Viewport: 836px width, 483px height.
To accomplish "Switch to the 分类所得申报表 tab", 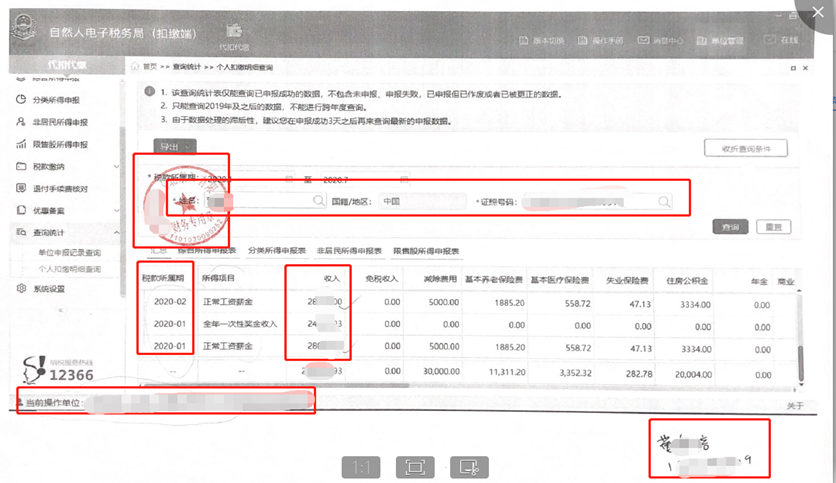I will click(275, 251).
